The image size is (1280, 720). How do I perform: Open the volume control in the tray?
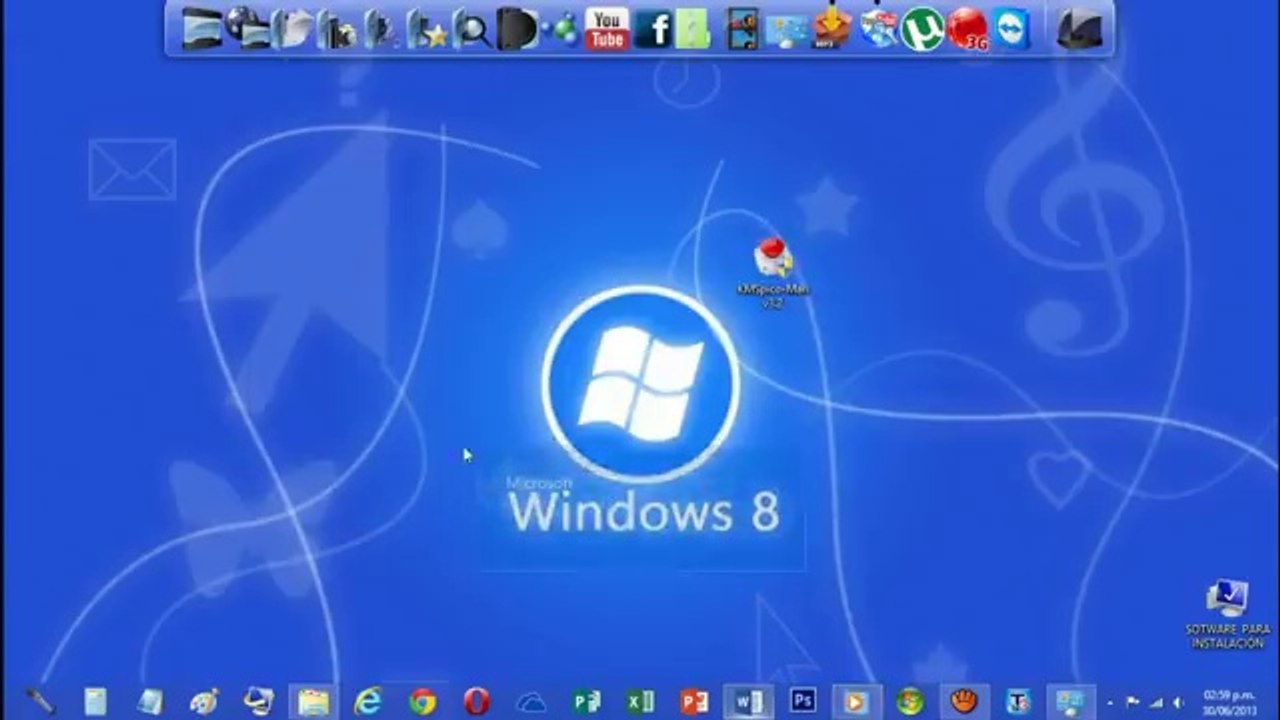coord(1177,703)
